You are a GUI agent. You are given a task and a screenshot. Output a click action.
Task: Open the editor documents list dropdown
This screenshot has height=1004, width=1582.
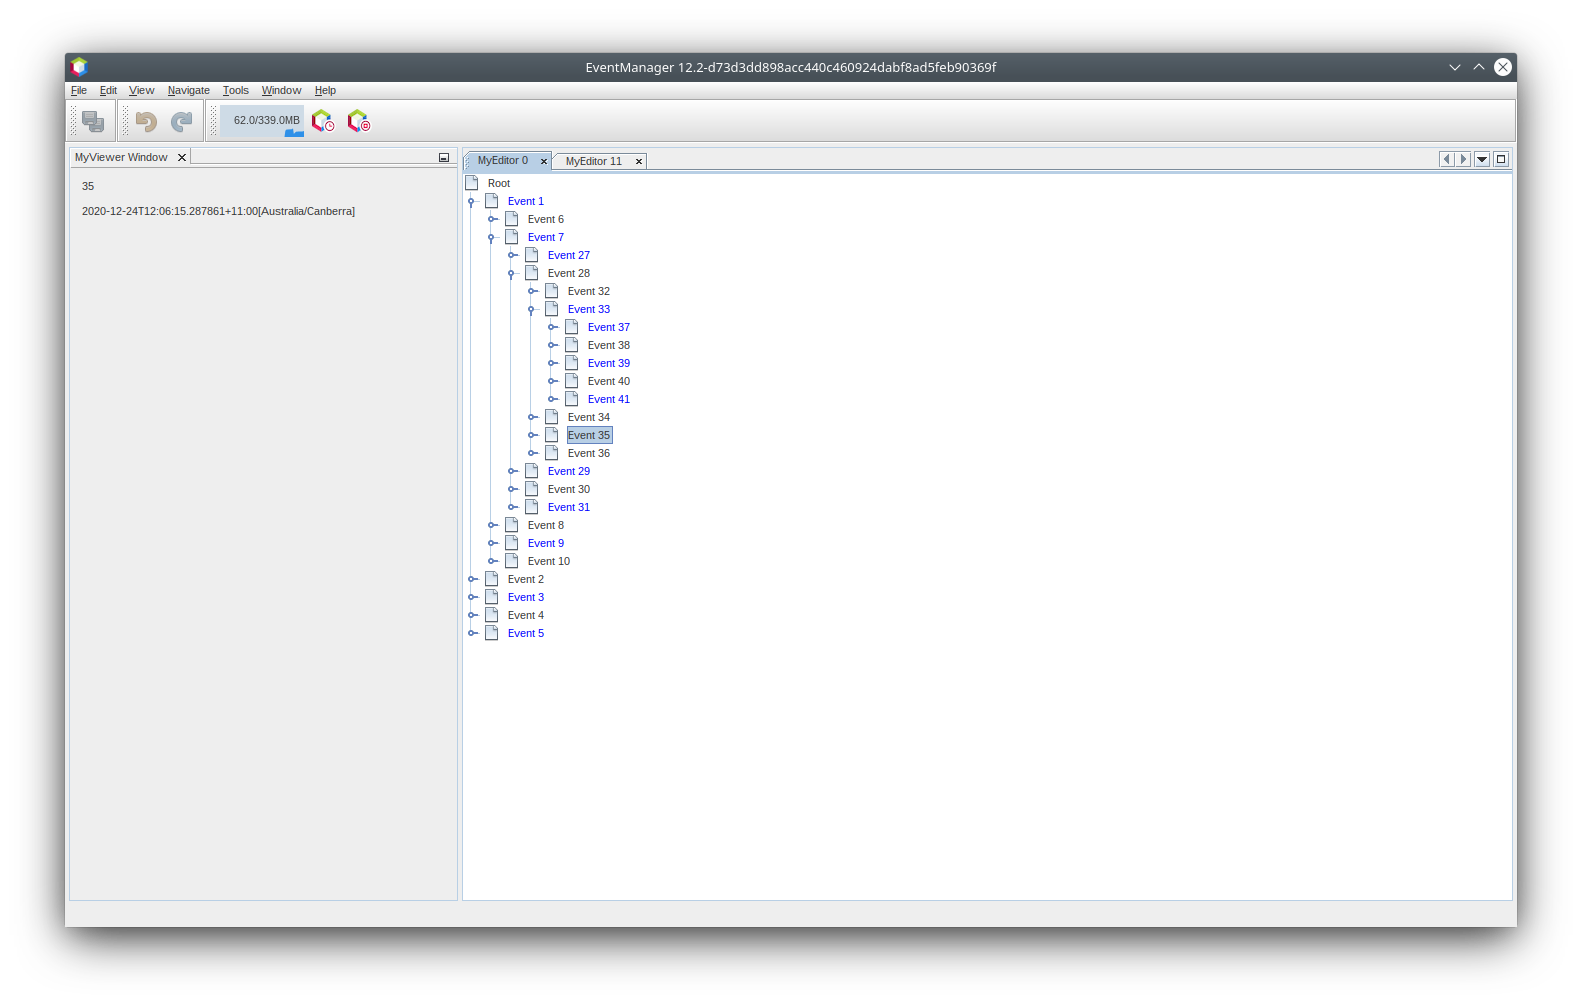1482,159
